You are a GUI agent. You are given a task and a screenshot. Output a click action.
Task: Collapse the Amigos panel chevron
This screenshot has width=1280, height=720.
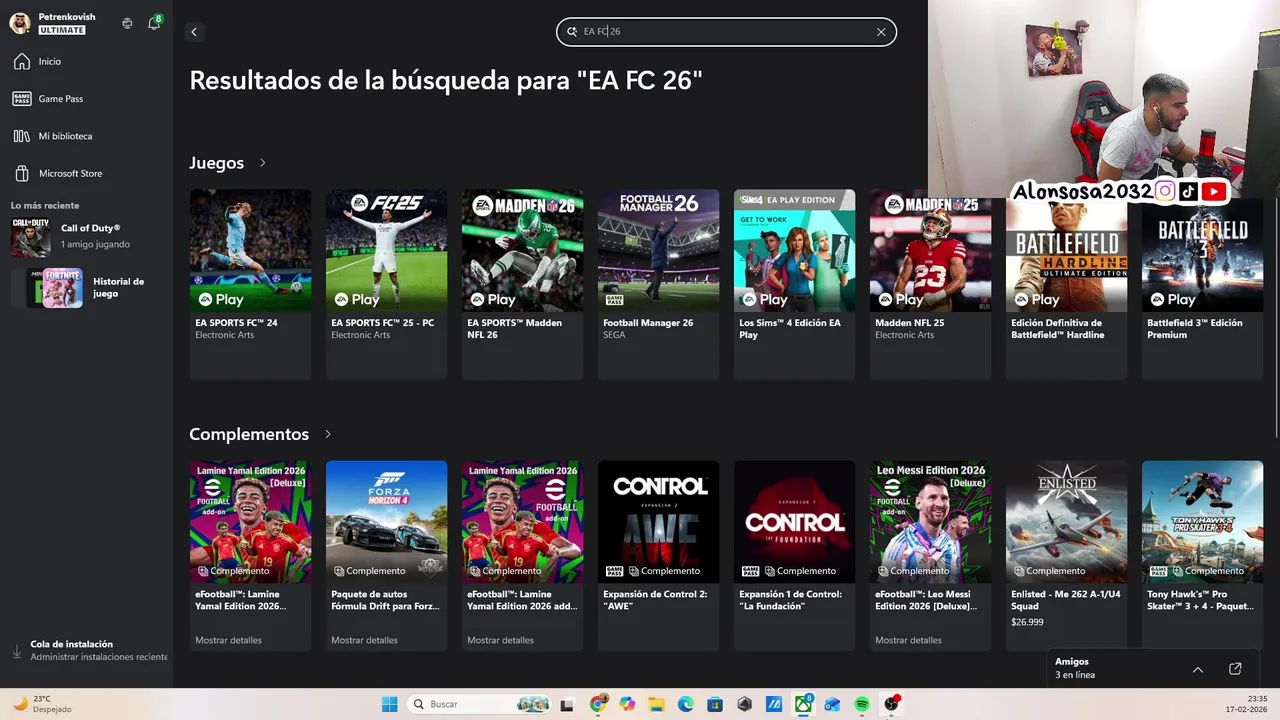tap(1198, 669)
